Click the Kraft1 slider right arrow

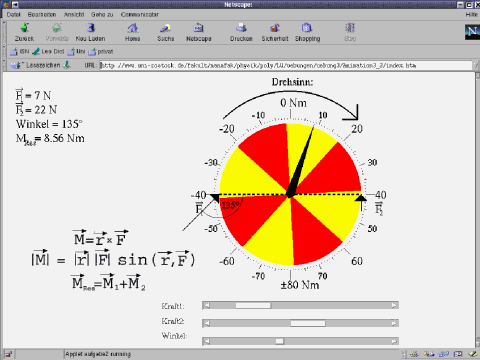[x=394, y=305]
